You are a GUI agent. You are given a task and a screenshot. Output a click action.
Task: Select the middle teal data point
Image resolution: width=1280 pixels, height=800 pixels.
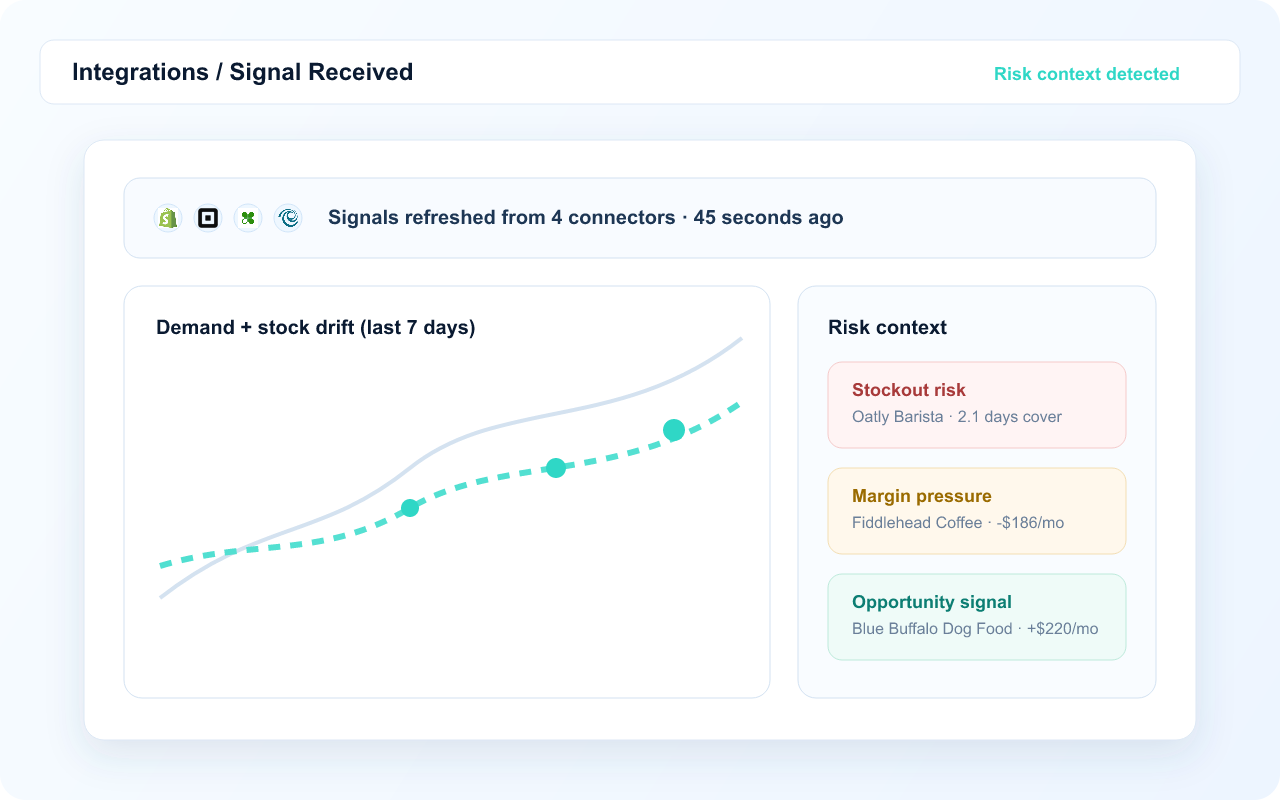pos(556,466)
